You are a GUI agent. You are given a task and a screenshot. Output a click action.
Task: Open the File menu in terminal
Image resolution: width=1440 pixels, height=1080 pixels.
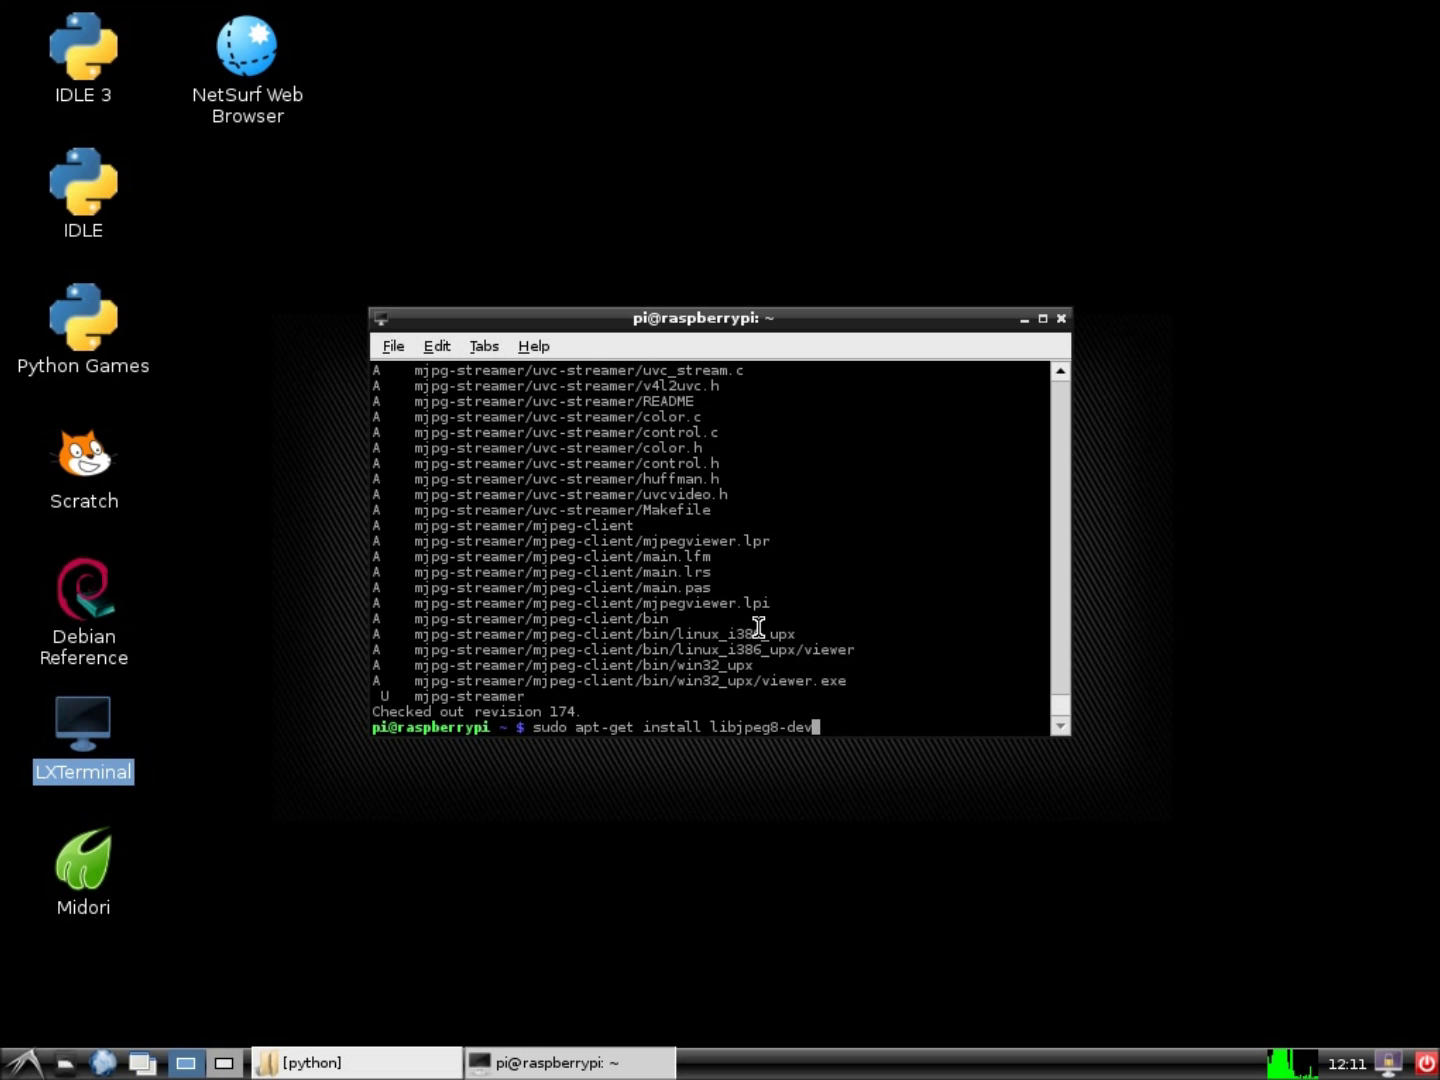(x=393, y=346)
